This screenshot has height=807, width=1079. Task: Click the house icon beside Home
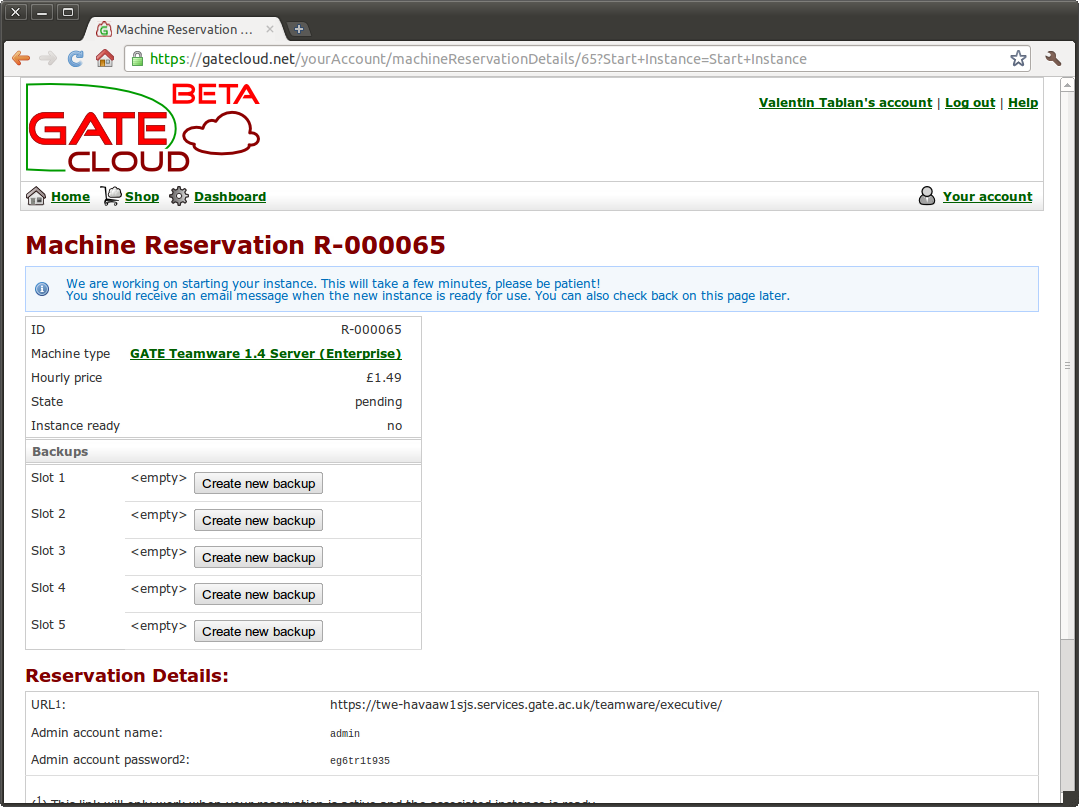(36, 196)
